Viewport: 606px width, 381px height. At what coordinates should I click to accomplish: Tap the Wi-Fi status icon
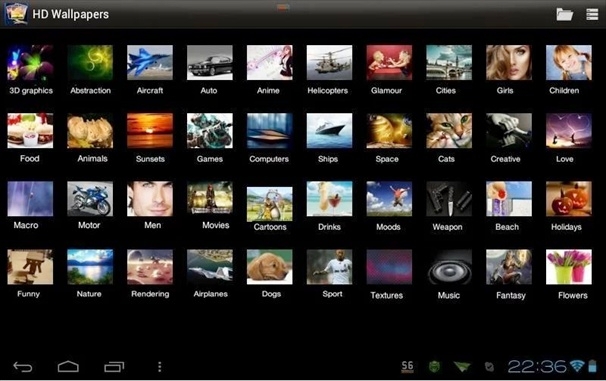577,366
